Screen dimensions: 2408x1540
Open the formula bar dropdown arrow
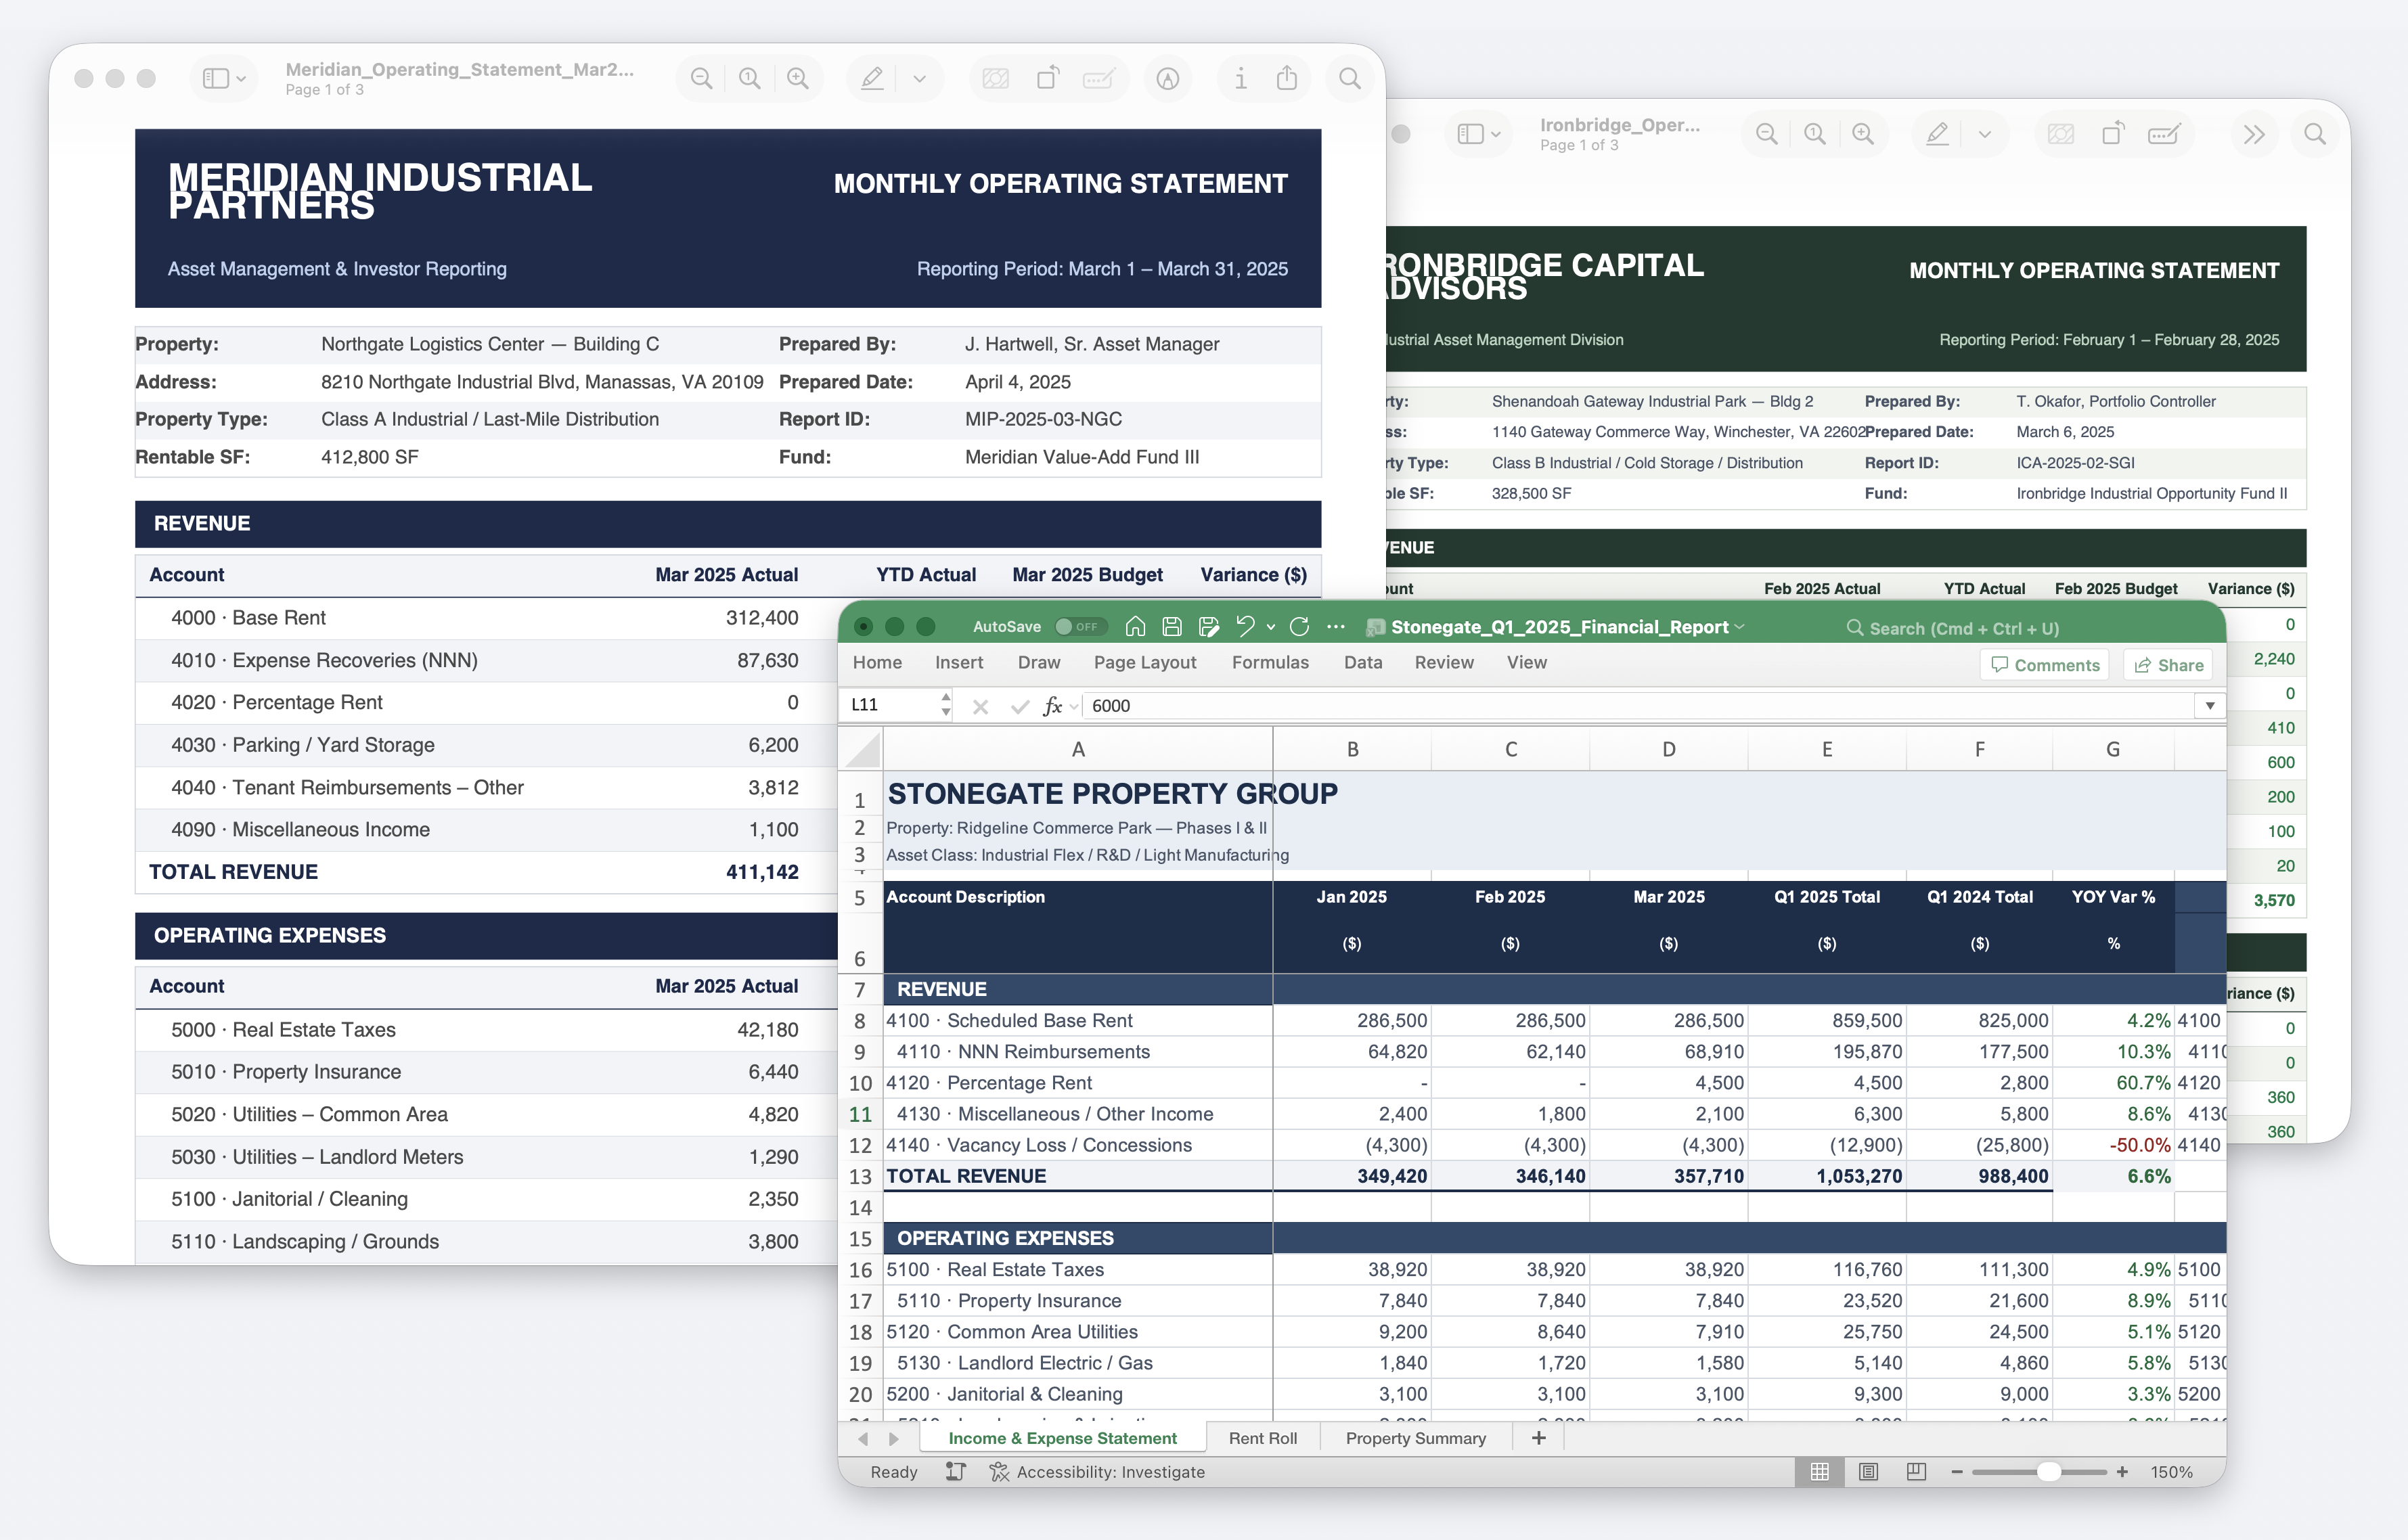click(x=2209, y=705)
